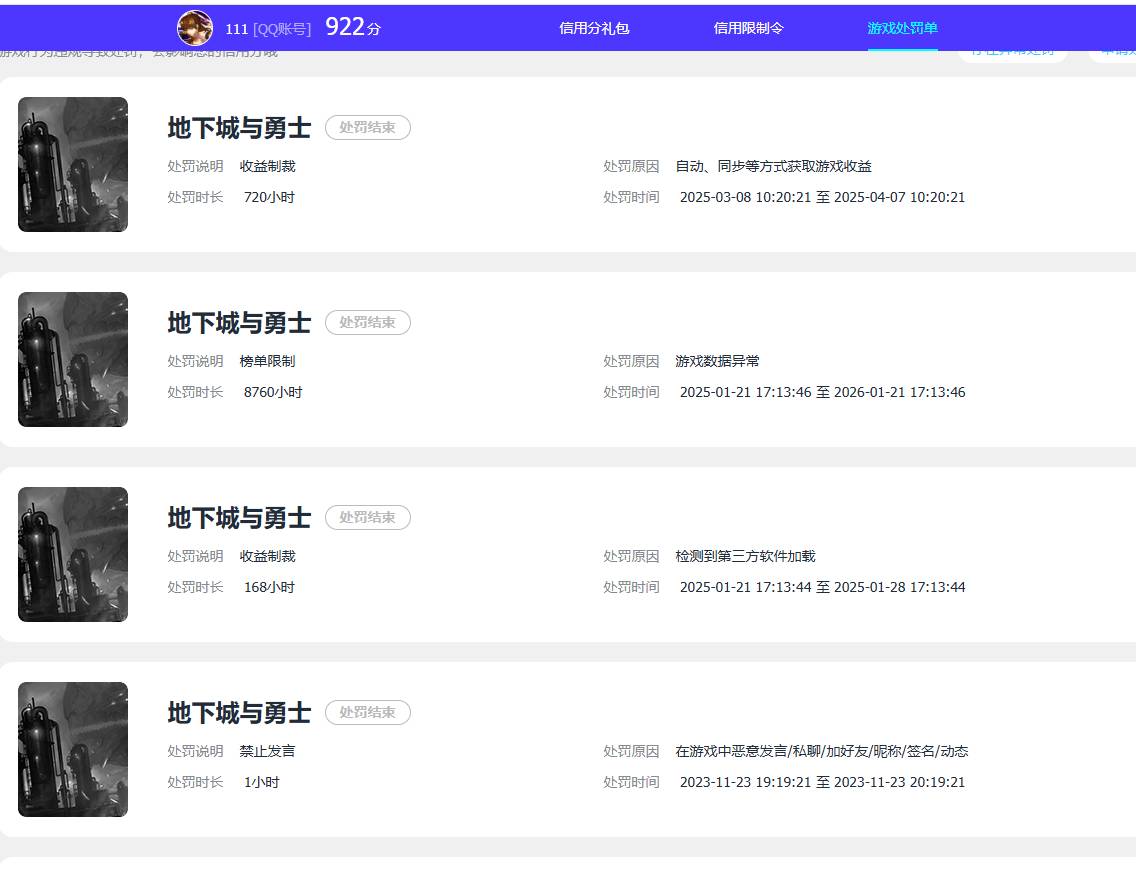Click the 处罚结束 badge on the 榜单限制 penalty
Screen dimensions: 1136x876
pyautogui.click(x=368, y=322)
